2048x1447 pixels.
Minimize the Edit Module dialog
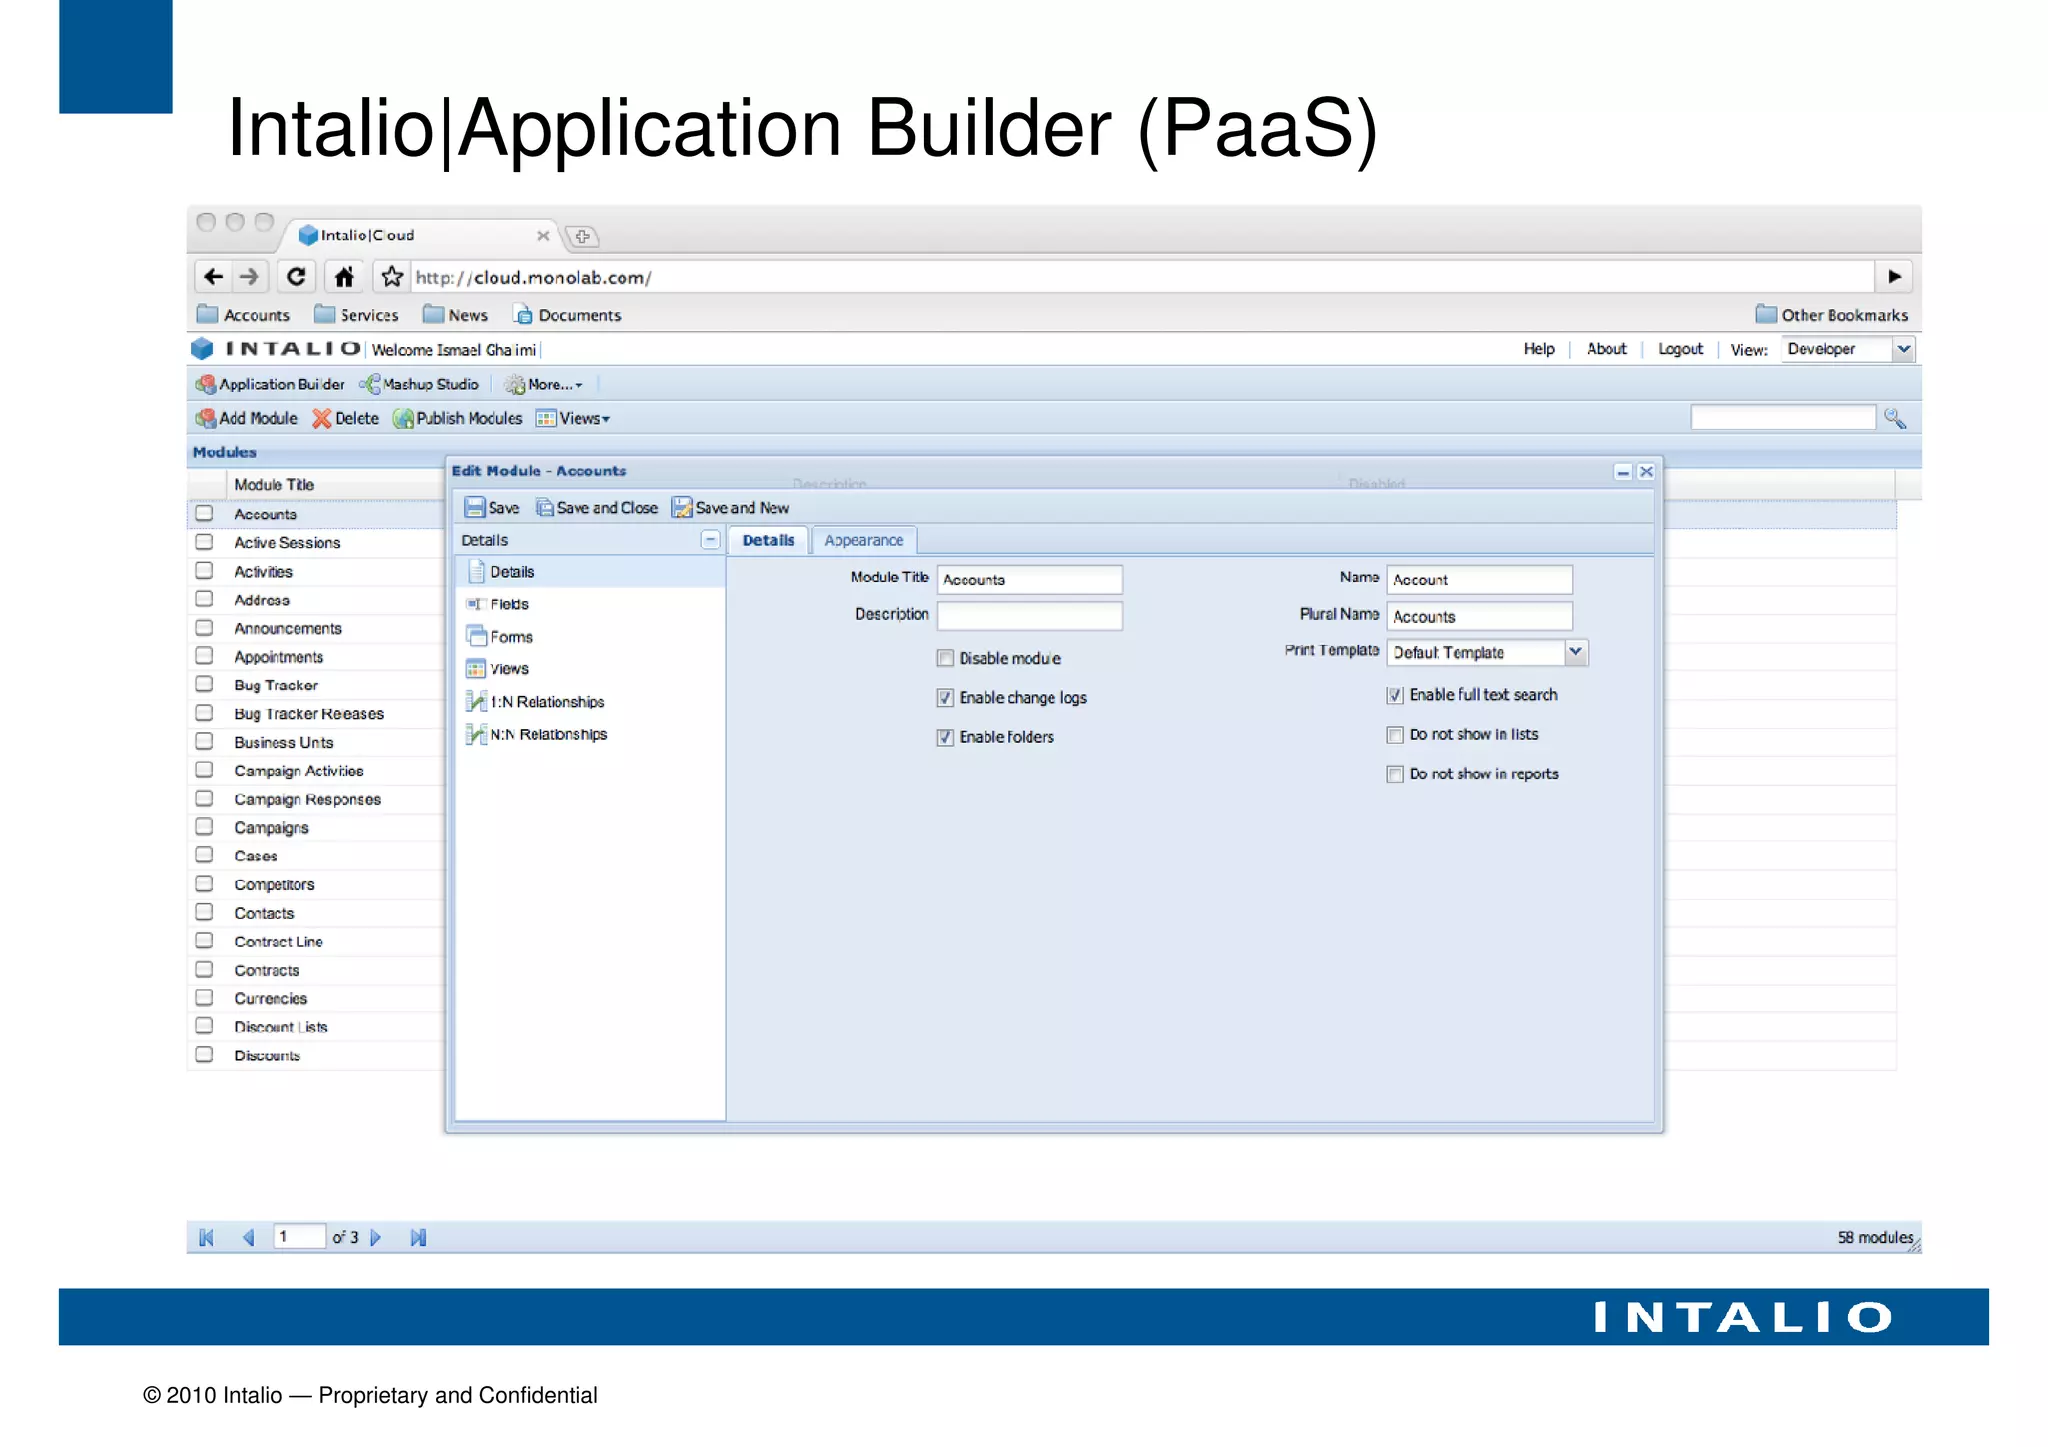(x=1623, y=472)
